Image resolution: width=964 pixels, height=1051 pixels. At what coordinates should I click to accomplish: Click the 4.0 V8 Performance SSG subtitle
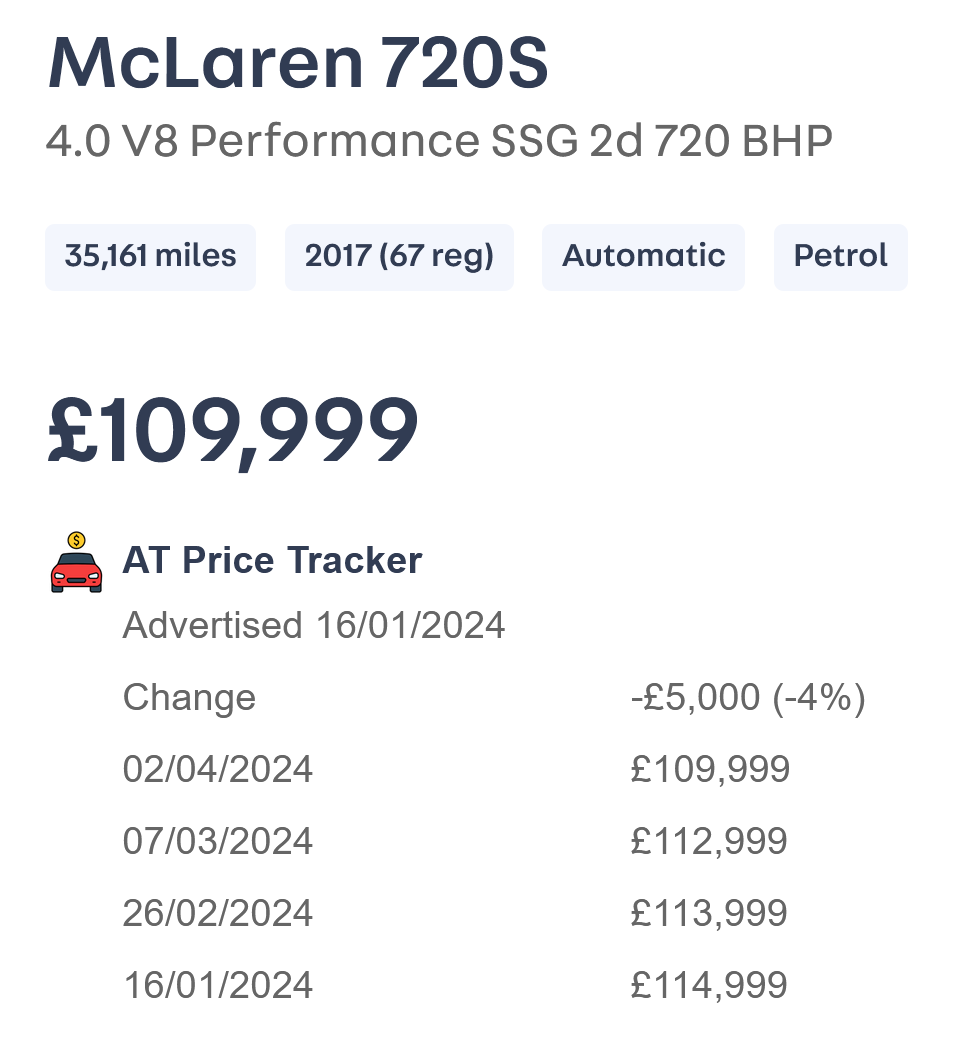tap(439, 142)
